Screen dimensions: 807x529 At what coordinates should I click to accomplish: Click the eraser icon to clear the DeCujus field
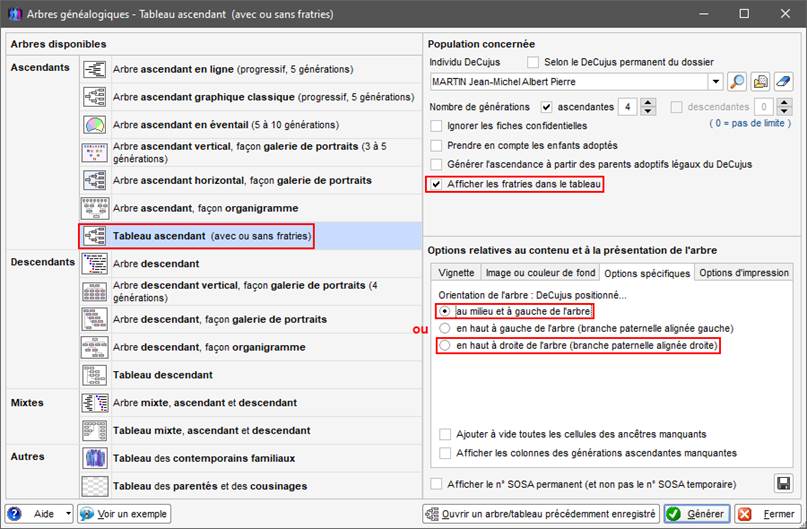pyautogui.click(x=783, y=82)
